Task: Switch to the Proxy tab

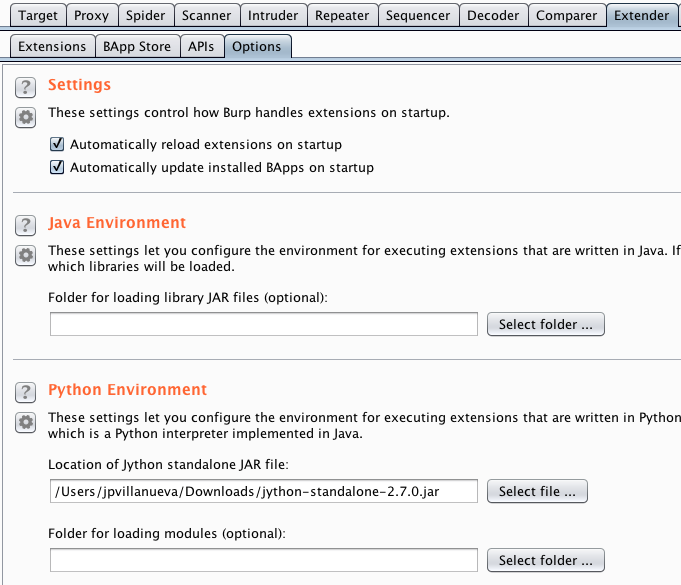Action: [x=93, y=15]
